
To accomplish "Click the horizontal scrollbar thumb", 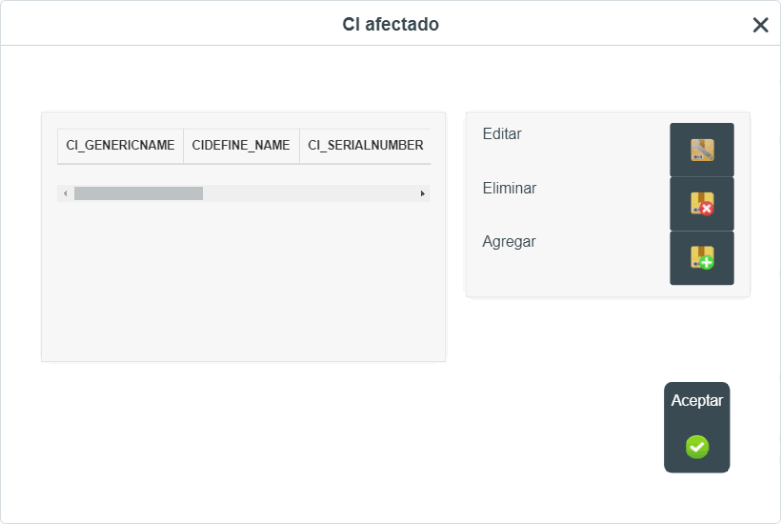I will [138, 193].
